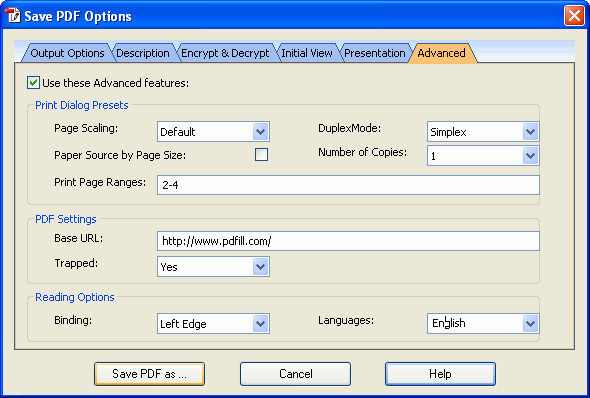This screenshot has width=590, height=398.
Task: Click the Print Page Ranges field
Action: coord(348,185)
